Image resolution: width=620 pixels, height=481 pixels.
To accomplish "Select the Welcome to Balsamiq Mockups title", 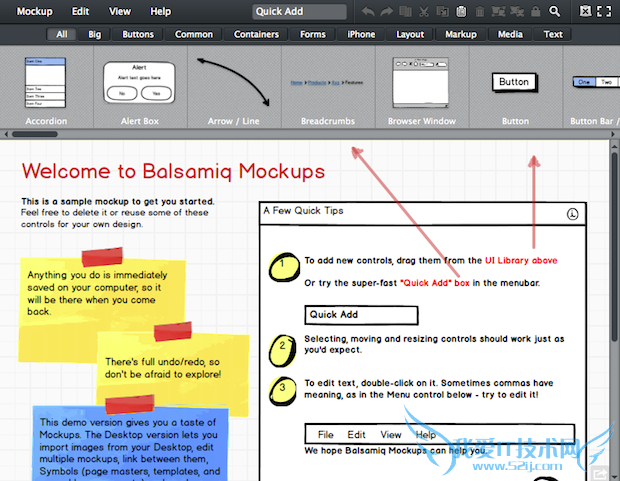I will coord(173,171).
